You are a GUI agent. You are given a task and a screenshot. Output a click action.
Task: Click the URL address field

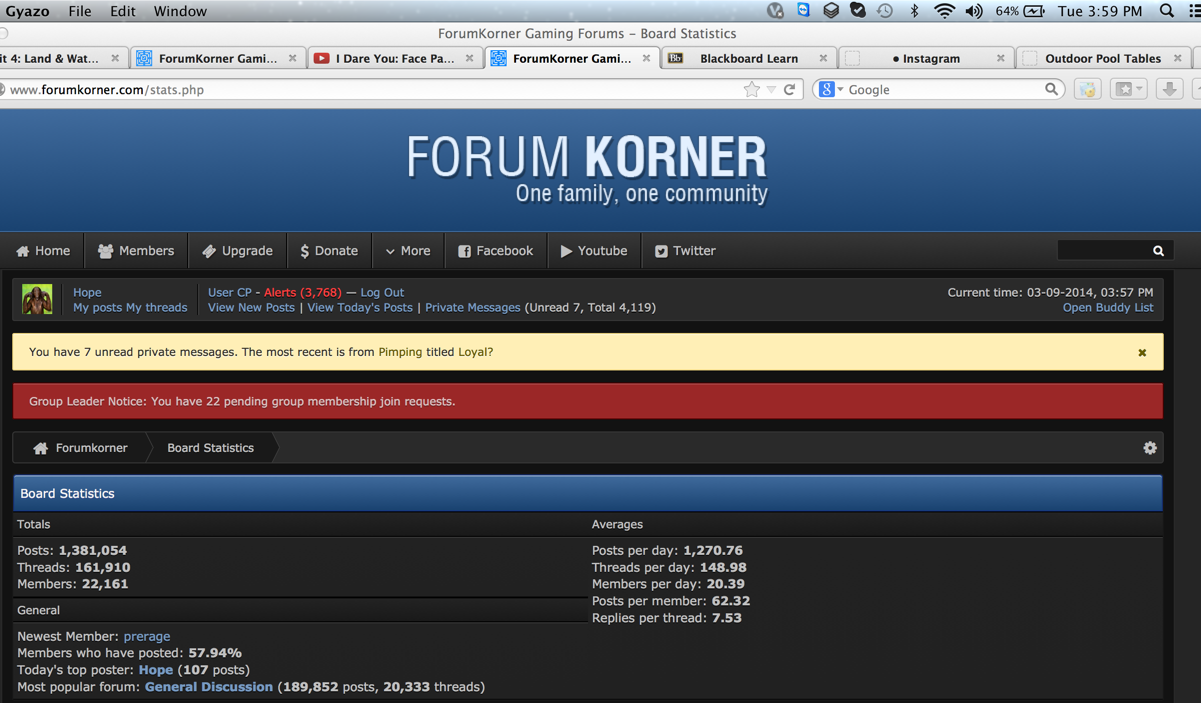click(370, 89)
